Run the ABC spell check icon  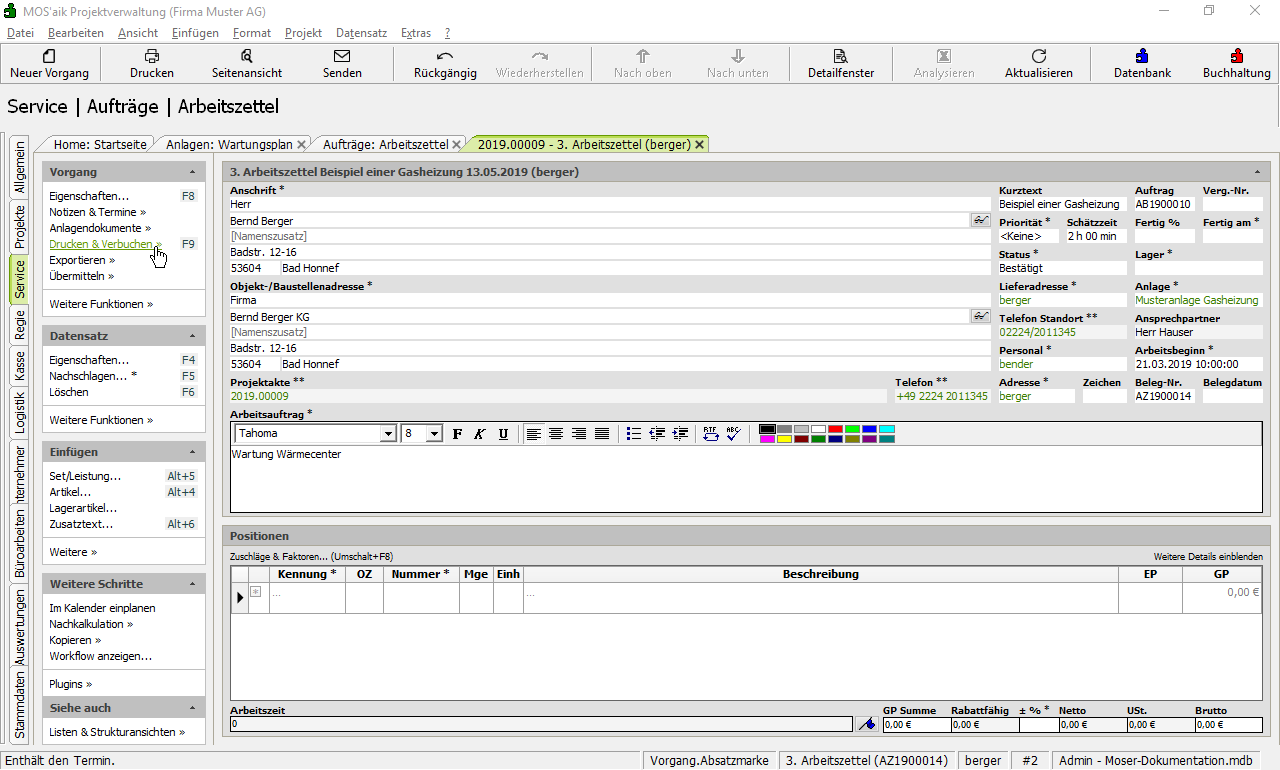(x=733, y=433)
